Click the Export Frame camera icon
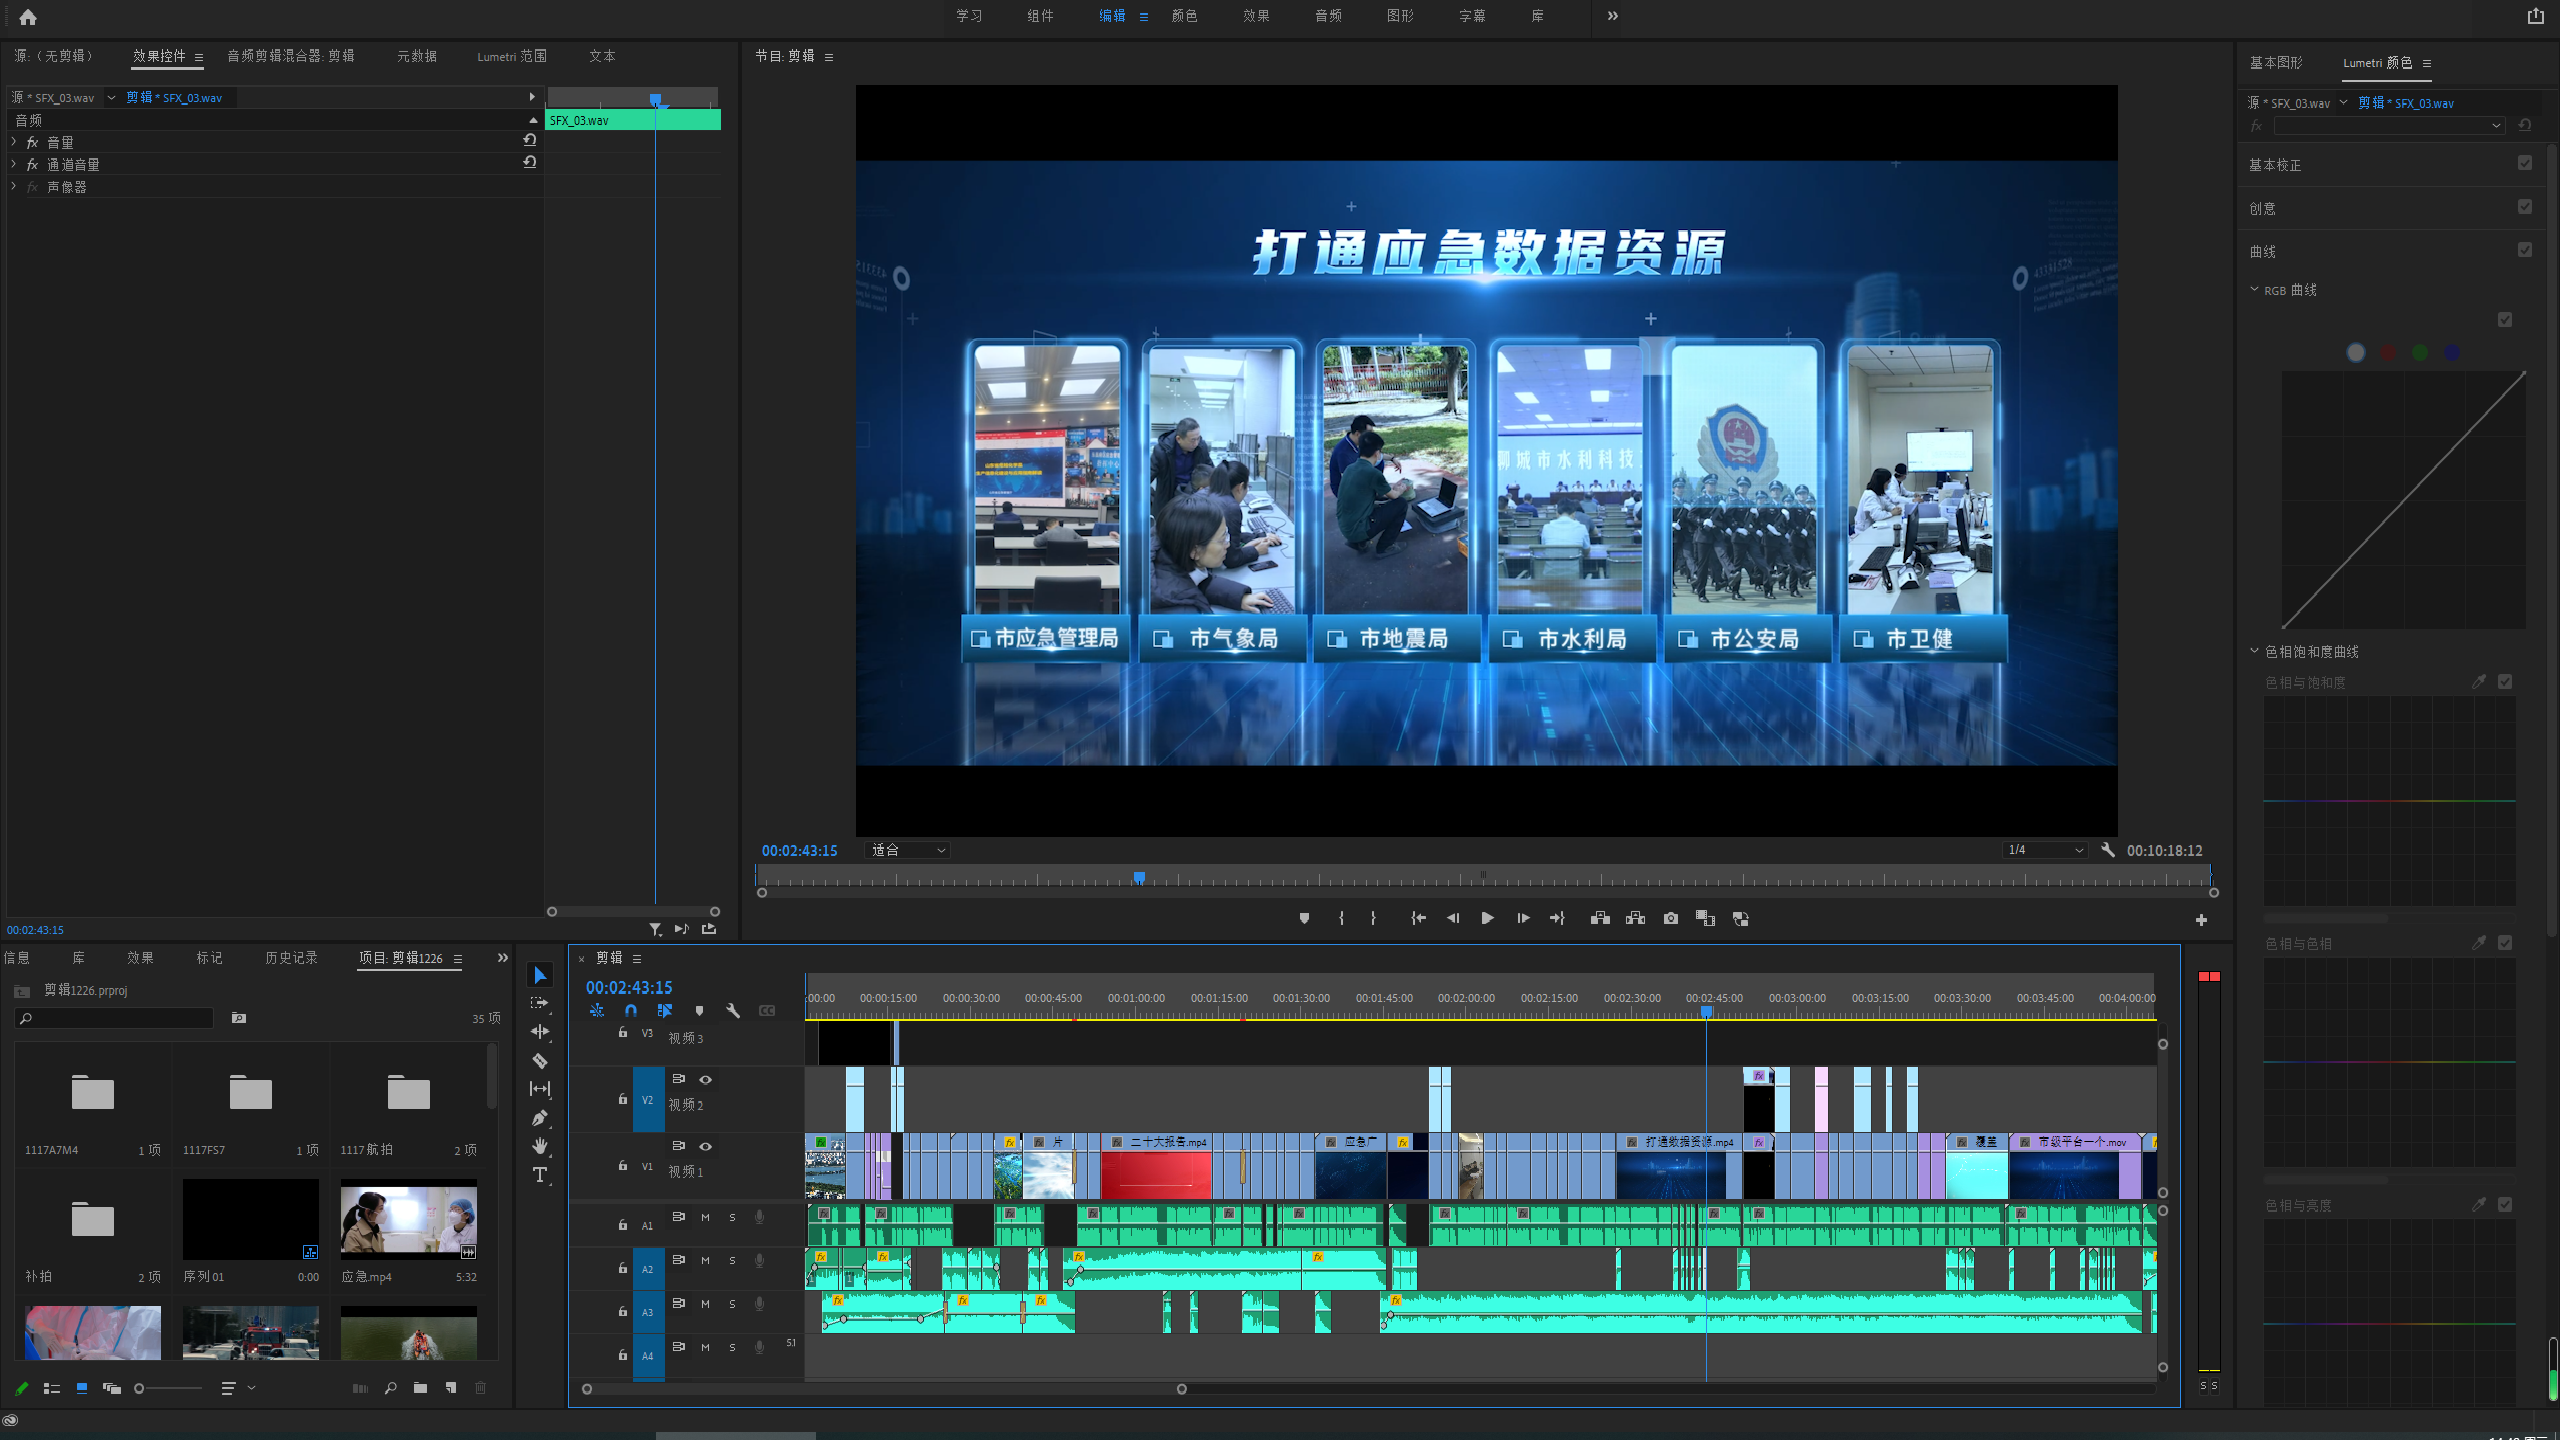Screen dimensions: 2560x1440 (1670, 918)
